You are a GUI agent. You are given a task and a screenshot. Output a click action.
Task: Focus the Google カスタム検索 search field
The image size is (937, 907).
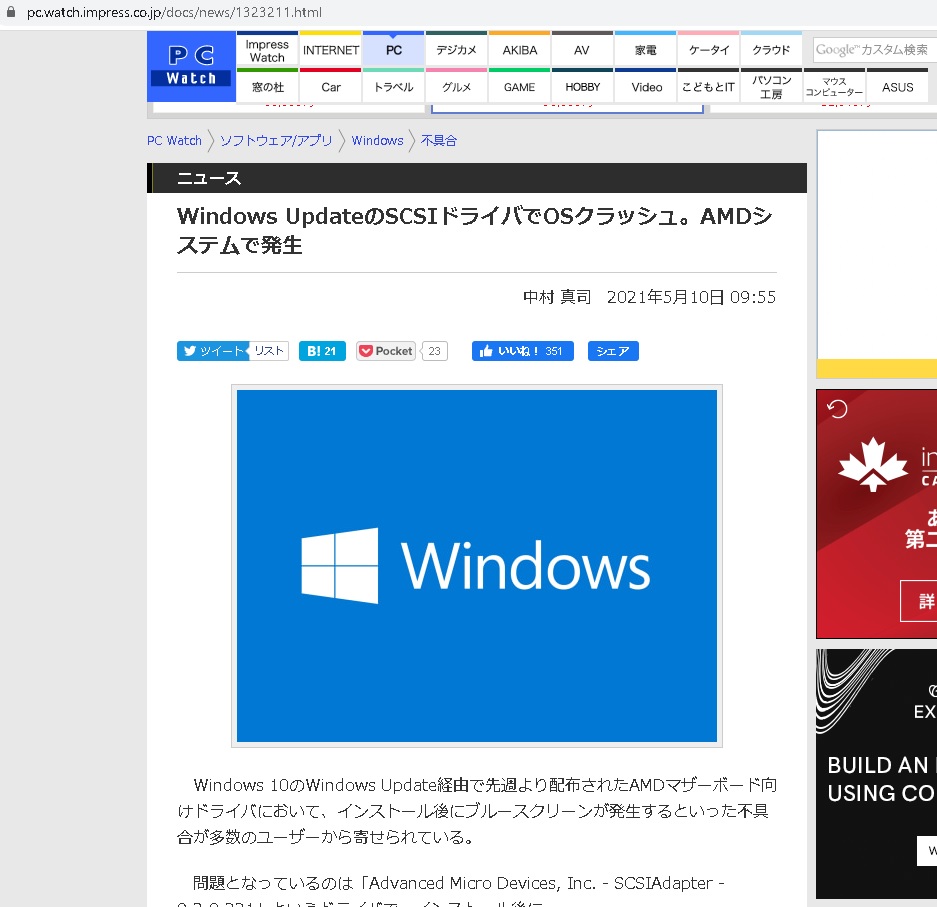click(874, 50)
